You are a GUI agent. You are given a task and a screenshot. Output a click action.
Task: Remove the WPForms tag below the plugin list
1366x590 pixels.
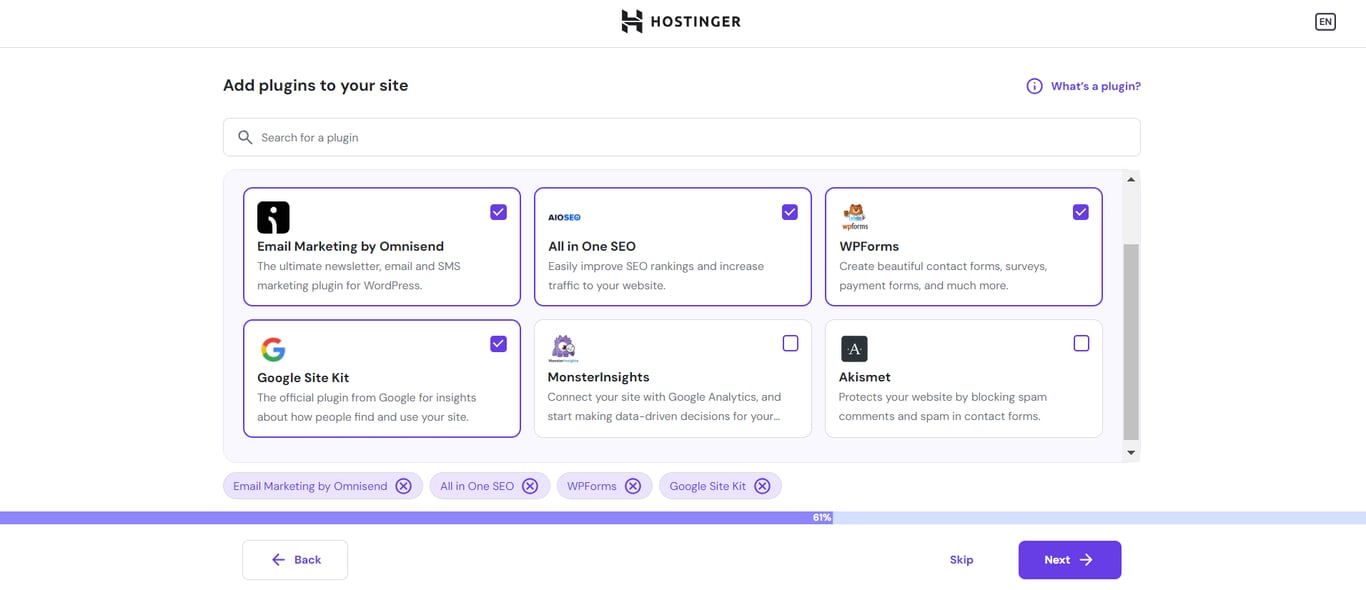633,485
